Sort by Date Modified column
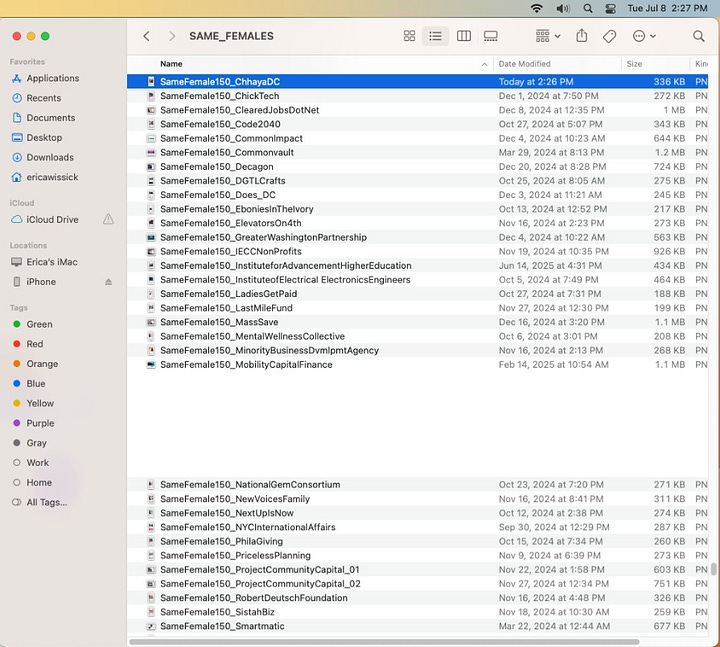720x647 pixels. 524,64
